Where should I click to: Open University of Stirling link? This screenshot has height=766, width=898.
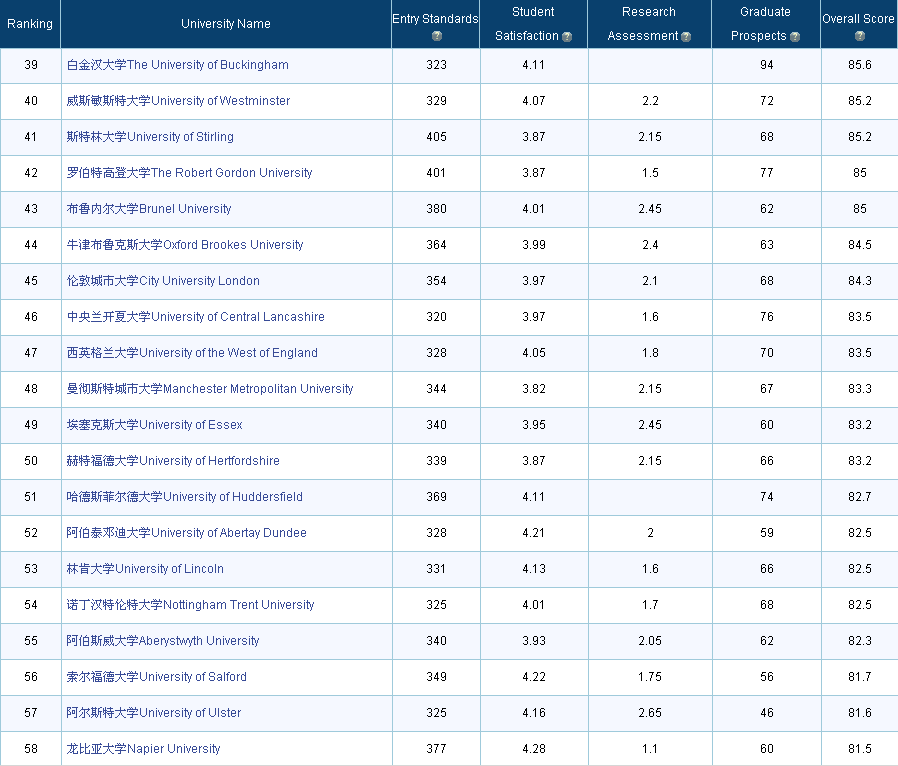[x=150, y=137]
